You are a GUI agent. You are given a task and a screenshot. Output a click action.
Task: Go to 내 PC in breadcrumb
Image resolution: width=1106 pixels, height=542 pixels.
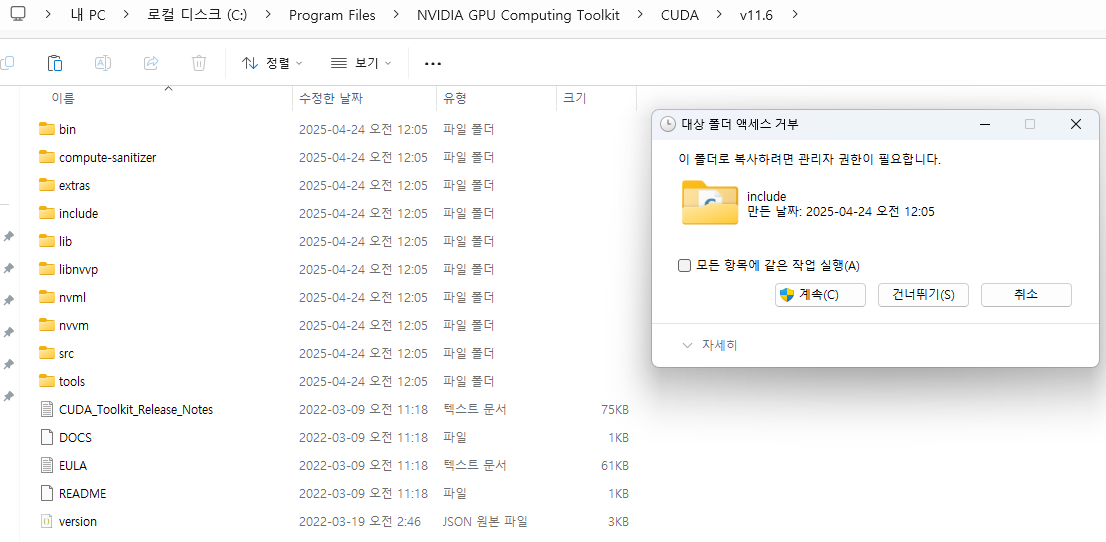pyautogui.click(x=88, y=15)
